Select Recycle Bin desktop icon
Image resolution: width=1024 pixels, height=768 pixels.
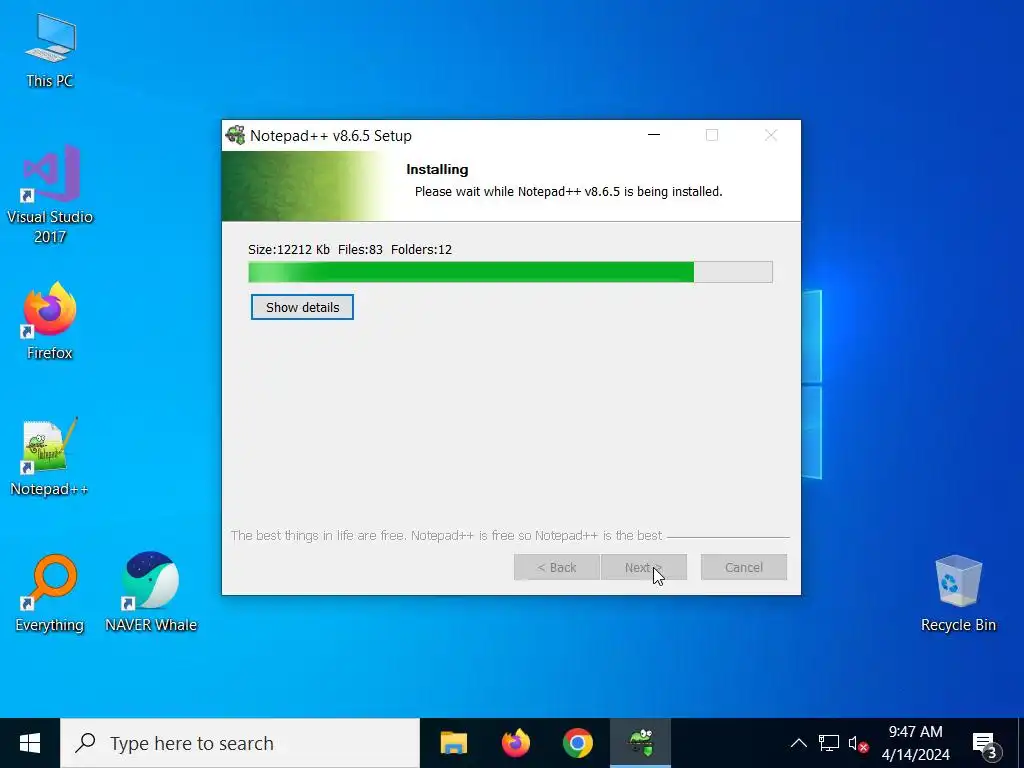(958, 593)
